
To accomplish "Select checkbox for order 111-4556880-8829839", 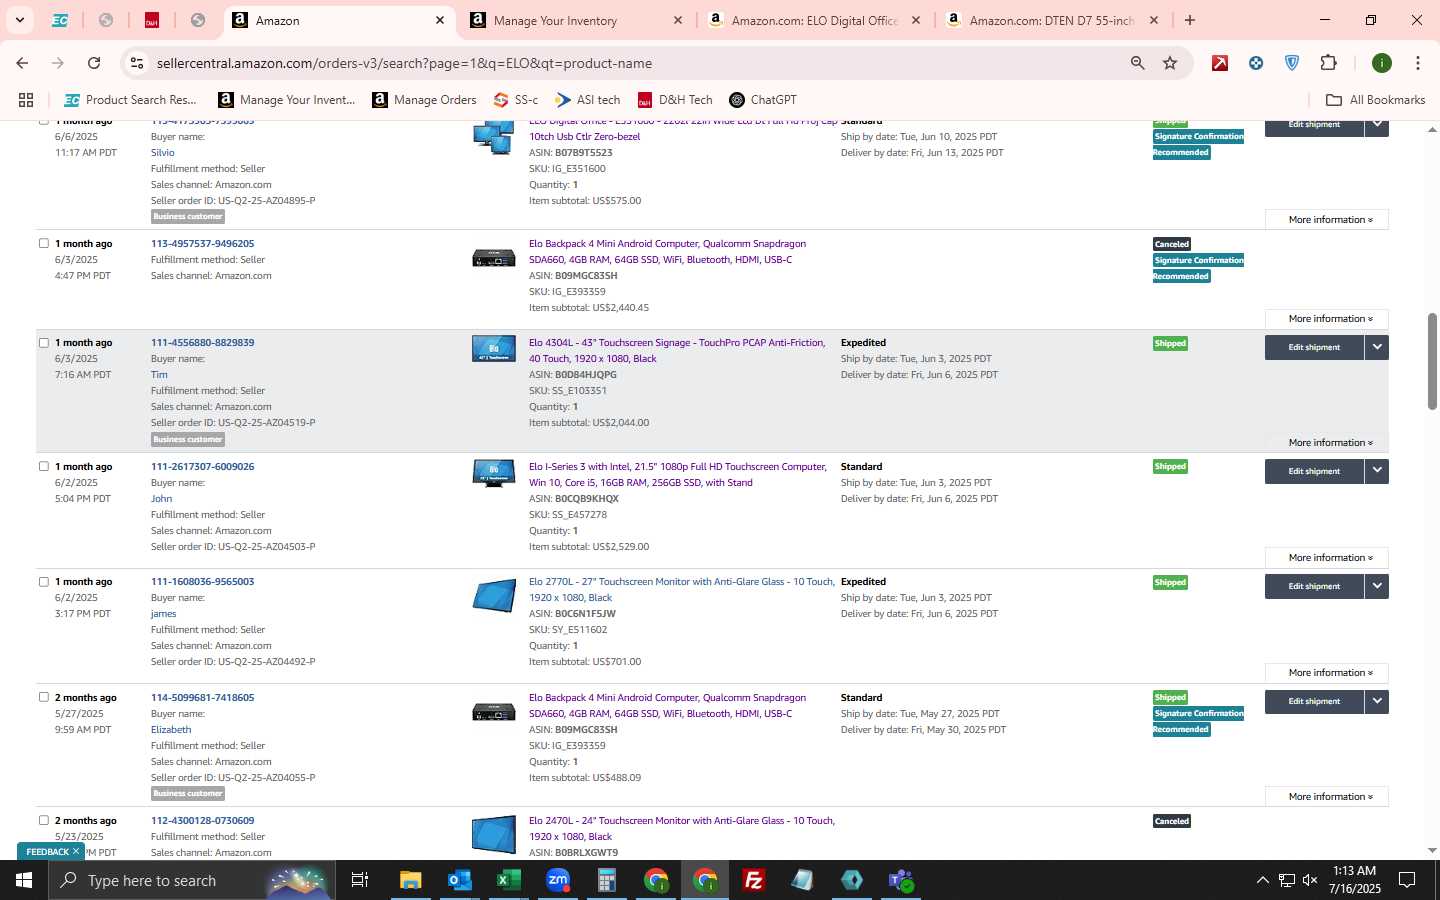I will click(x=43, y=342).
